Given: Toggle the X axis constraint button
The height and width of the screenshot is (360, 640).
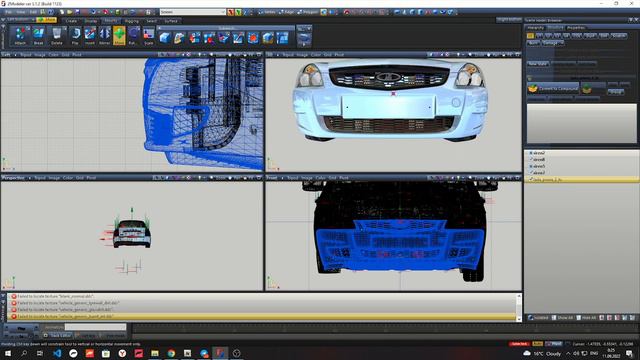Looking at the screenshot, I should point(231,12).
